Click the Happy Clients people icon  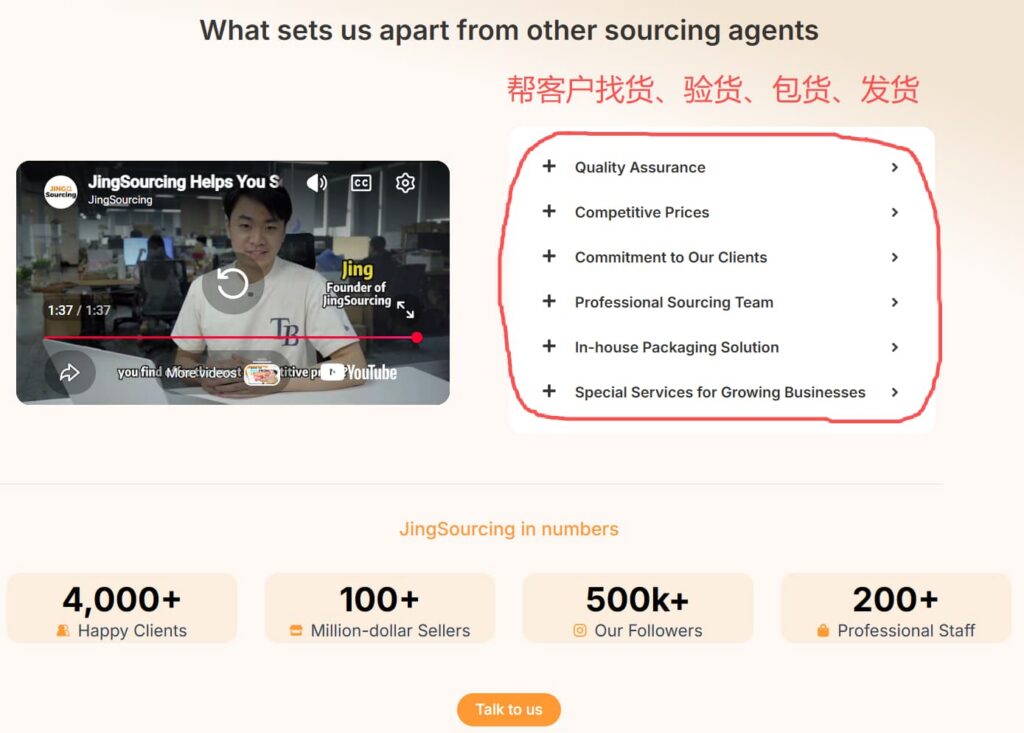(63, 630)
